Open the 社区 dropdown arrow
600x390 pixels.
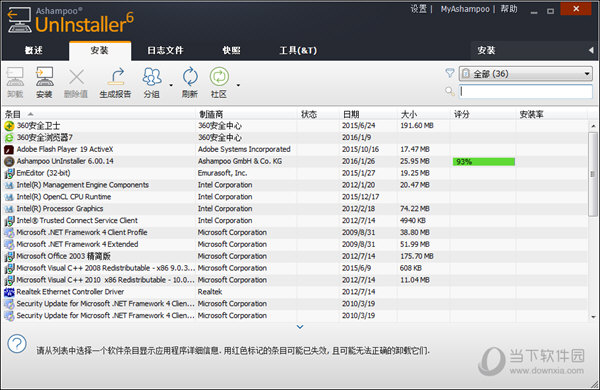(x=238, y=85)
